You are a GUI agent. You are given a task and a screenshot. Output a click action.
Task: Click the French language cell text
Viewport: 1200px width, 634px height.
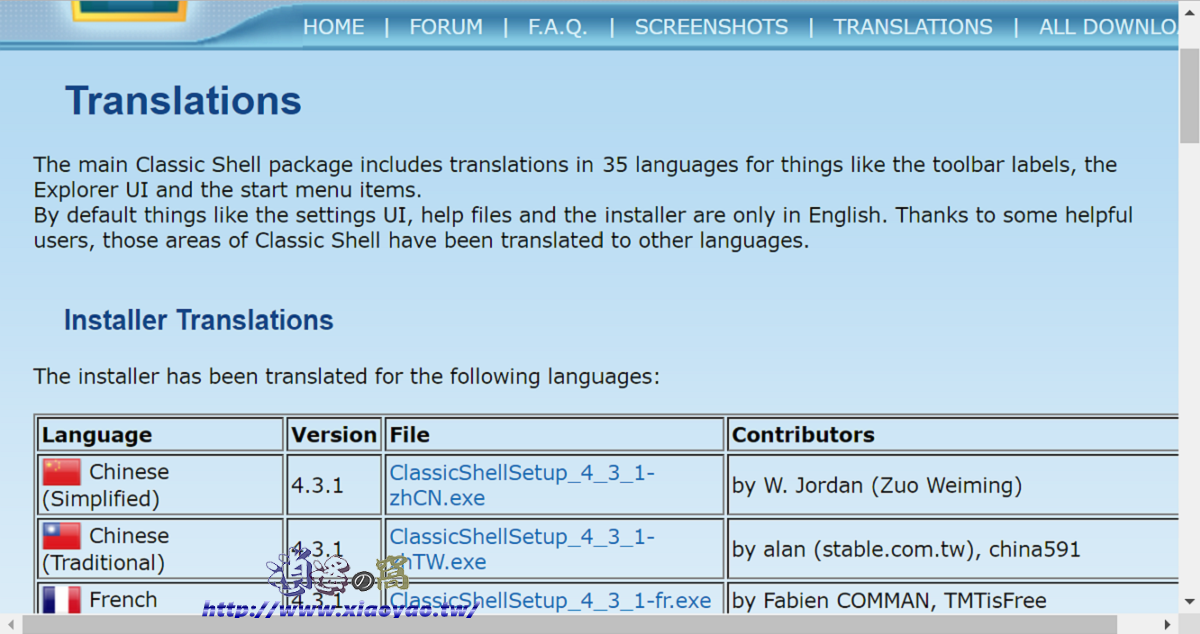123,600
